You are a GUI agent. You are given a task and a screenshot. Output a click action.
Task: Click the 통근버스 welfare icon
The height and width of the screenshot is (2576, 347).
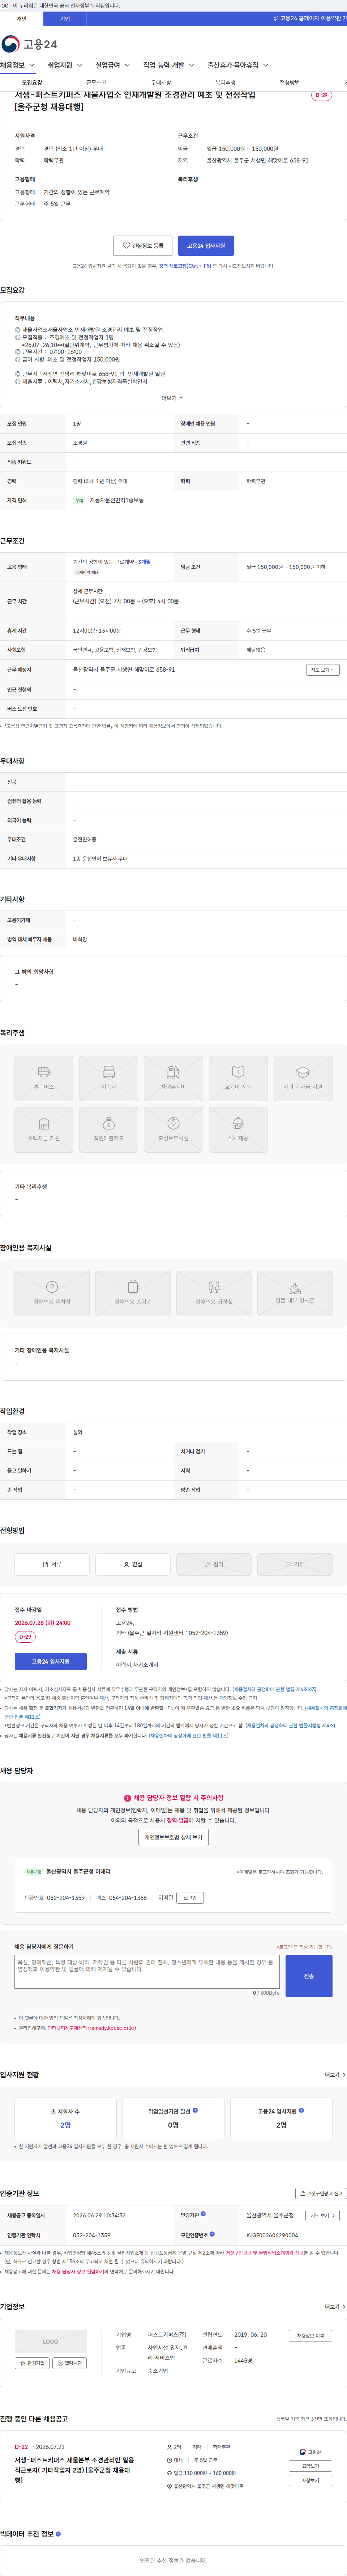coord(44,1079)
